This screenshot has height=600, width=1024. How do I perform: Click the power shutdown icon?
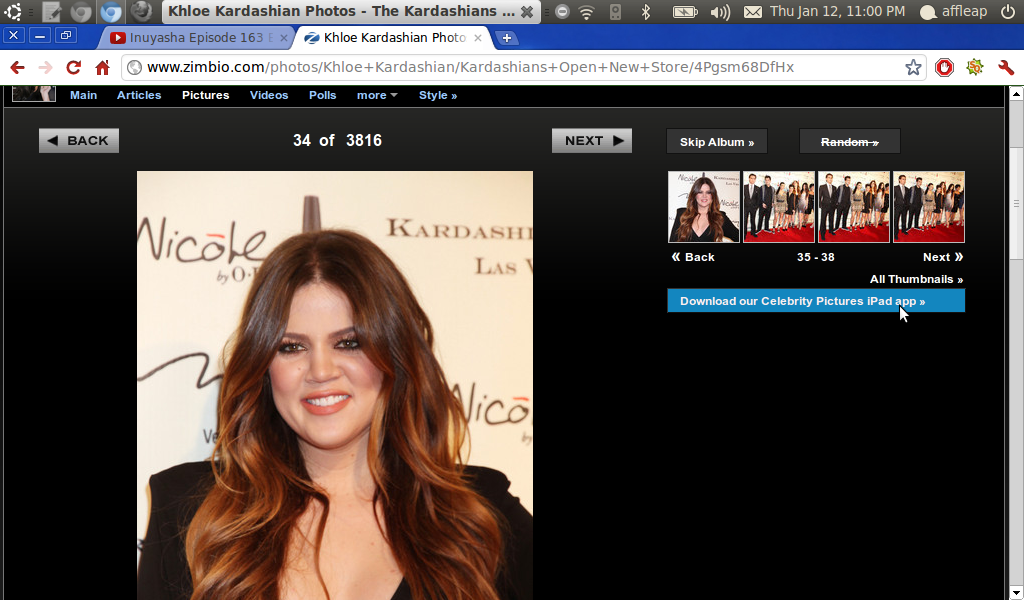pos(1008,11)
